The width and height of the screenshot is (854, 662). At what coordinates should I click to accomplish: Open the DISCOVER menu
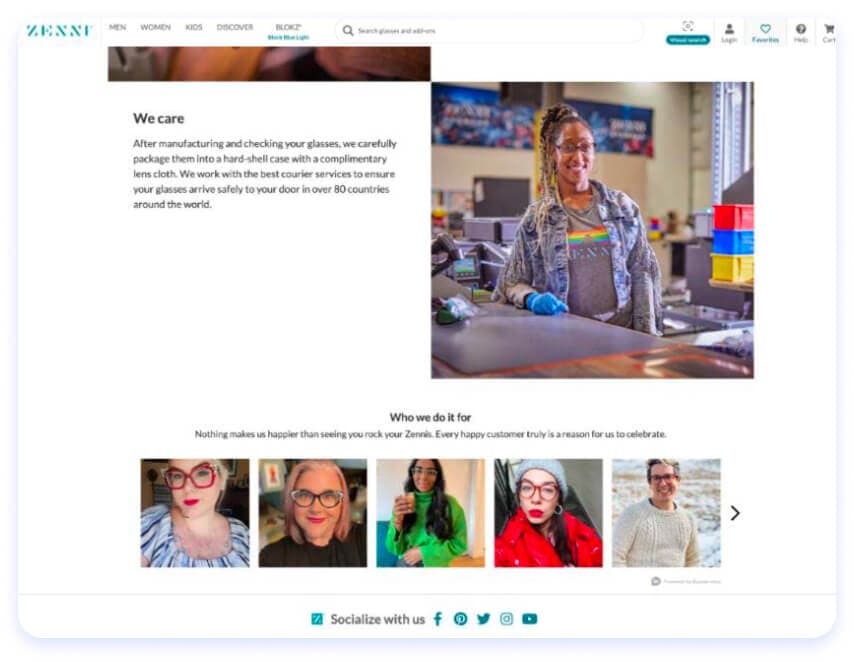(235, 27)
